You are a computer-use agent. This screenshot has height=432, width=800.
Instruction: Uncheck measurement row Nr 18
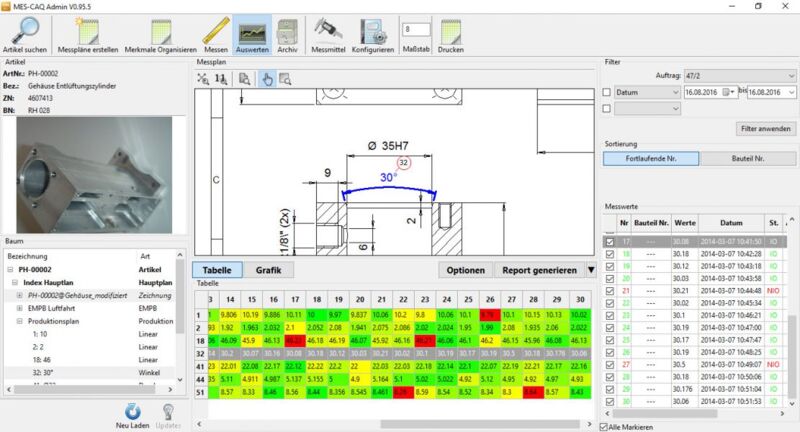(610, 254)
